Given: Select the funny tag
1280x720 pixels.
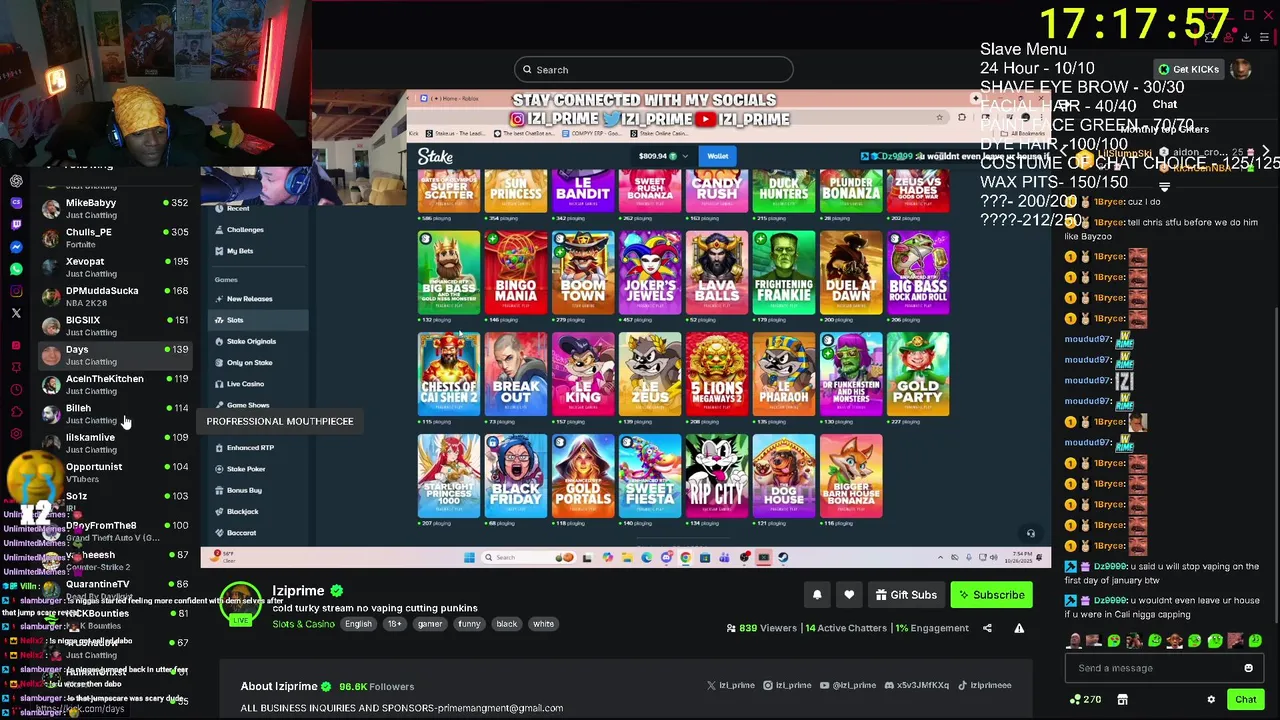Looking at the screenshot, I should click(x=469, y=624).
